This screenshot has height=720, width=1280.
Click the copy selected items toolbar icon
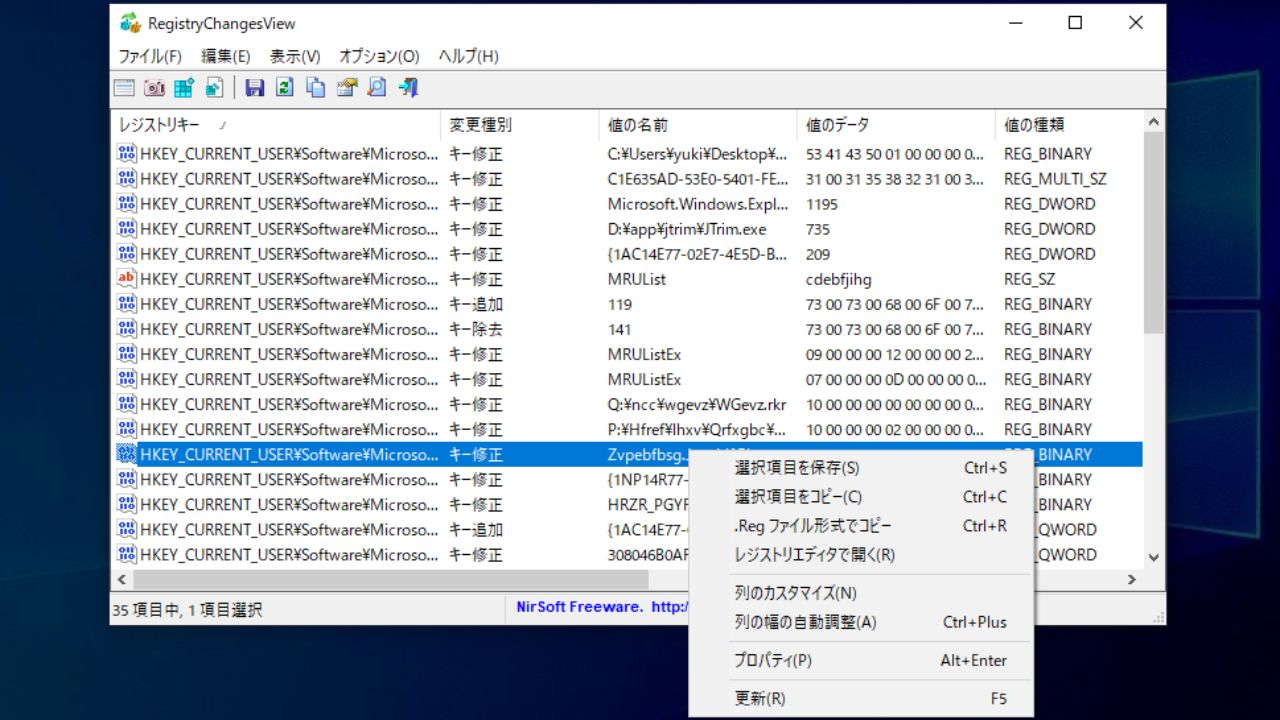point(316,88)
